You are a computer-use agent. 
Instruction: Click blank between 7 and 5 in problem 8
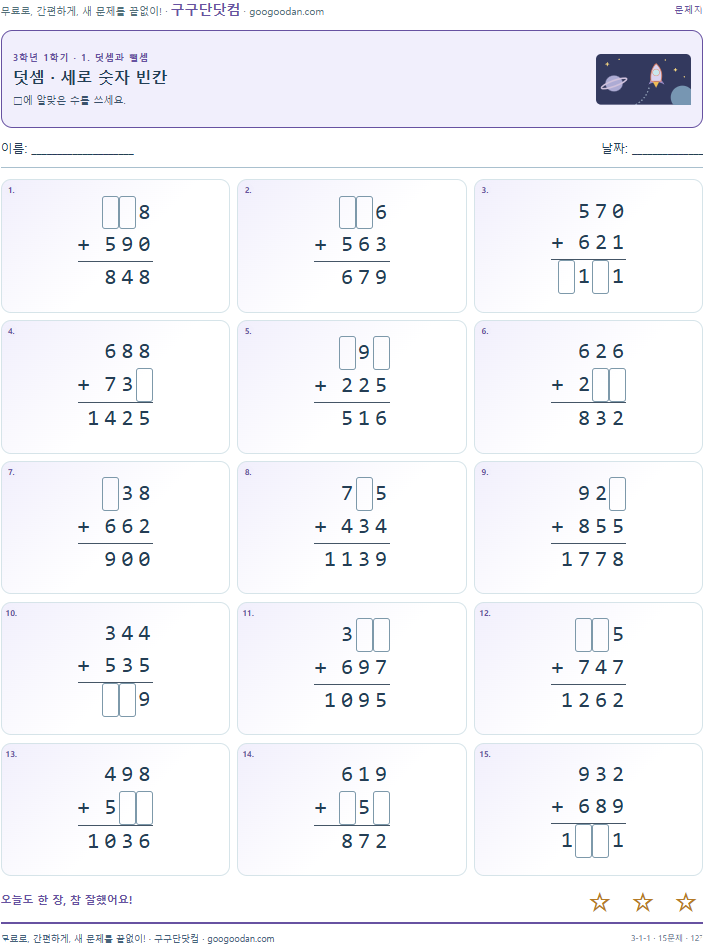pyautogui.click(x=364, y=494)
